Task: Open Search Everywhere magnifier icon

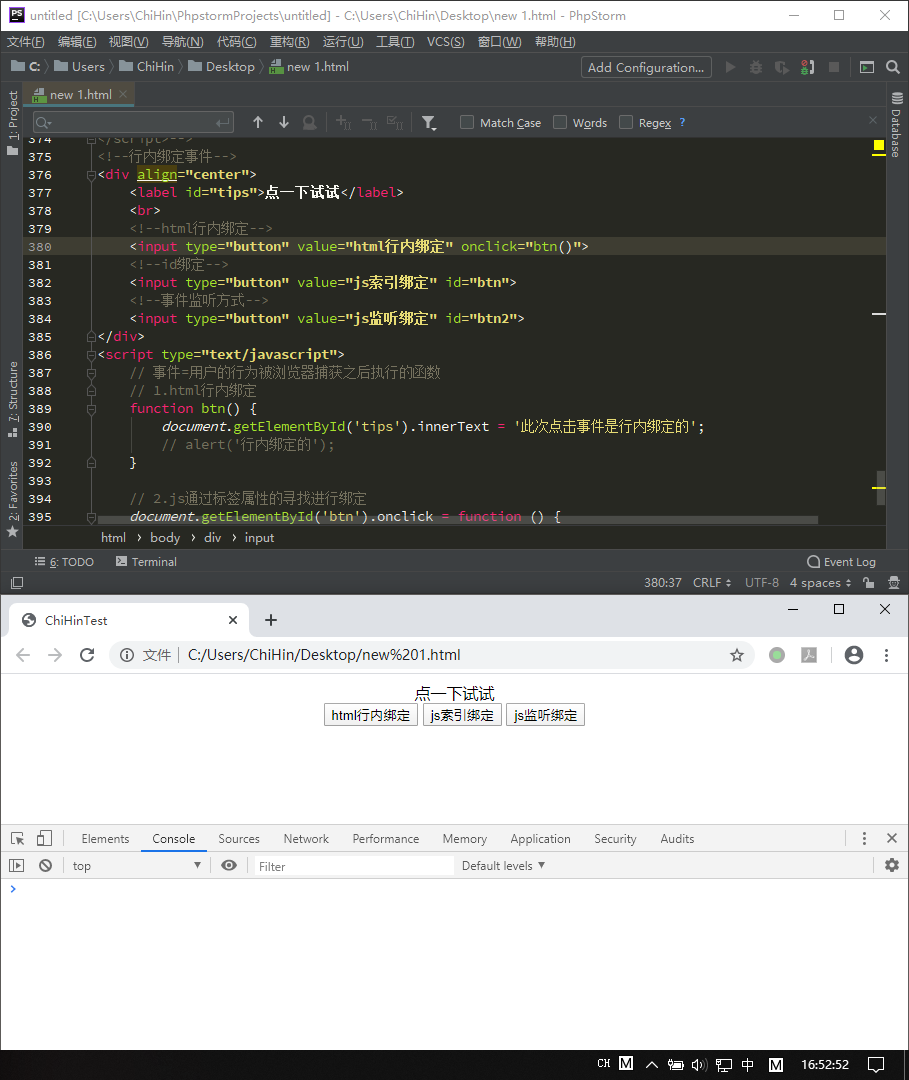Action: click(893, 67)
